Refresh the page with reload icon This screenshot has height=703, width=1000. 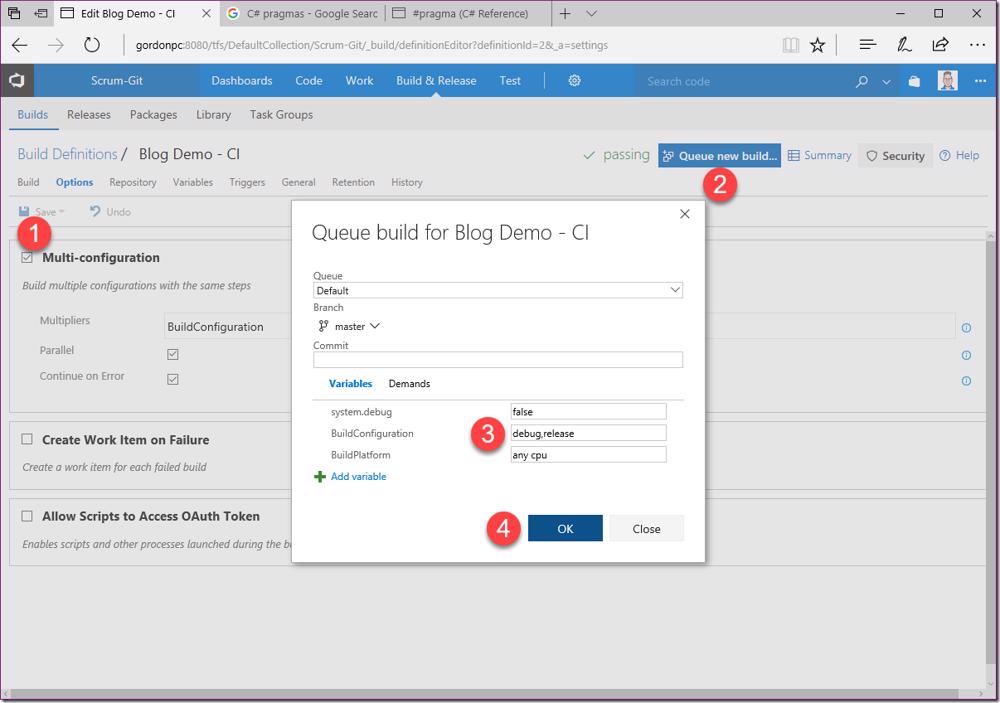[92, 45]
